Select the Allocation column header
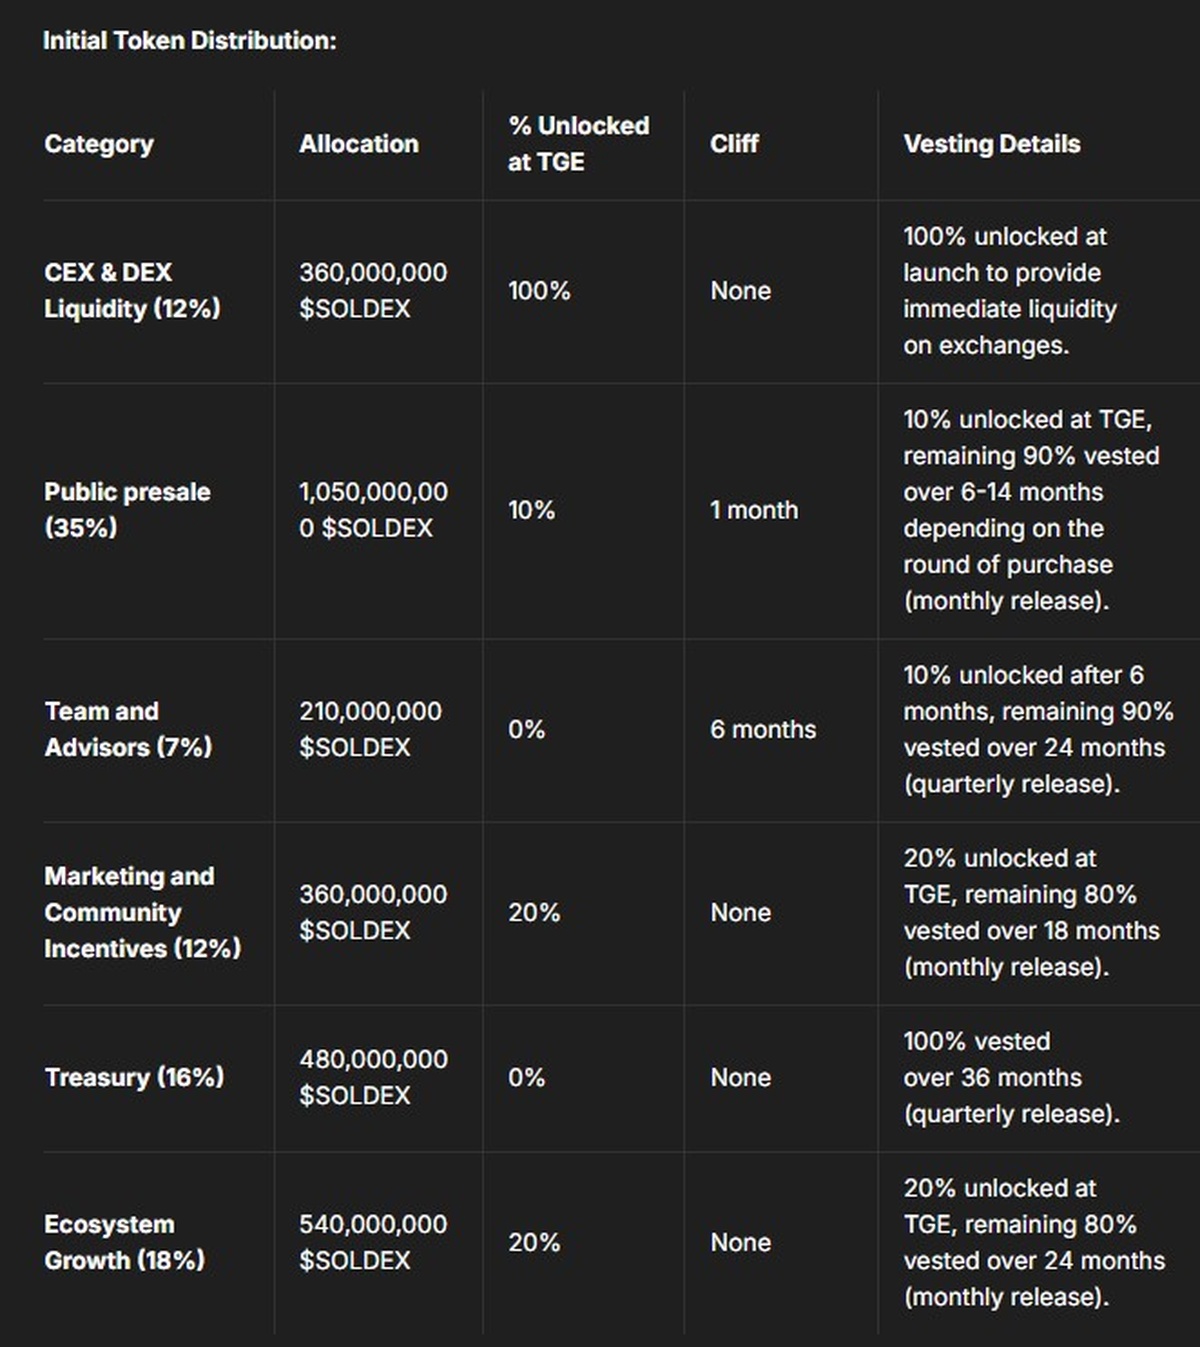 point(358,144)
